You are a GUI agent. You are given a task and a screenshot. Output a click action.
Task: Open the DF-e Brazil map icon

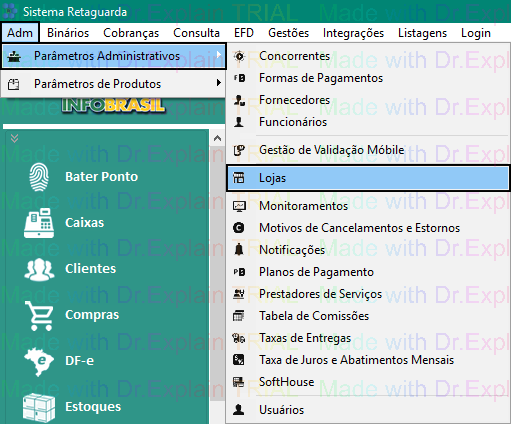(x=39, y=362)
